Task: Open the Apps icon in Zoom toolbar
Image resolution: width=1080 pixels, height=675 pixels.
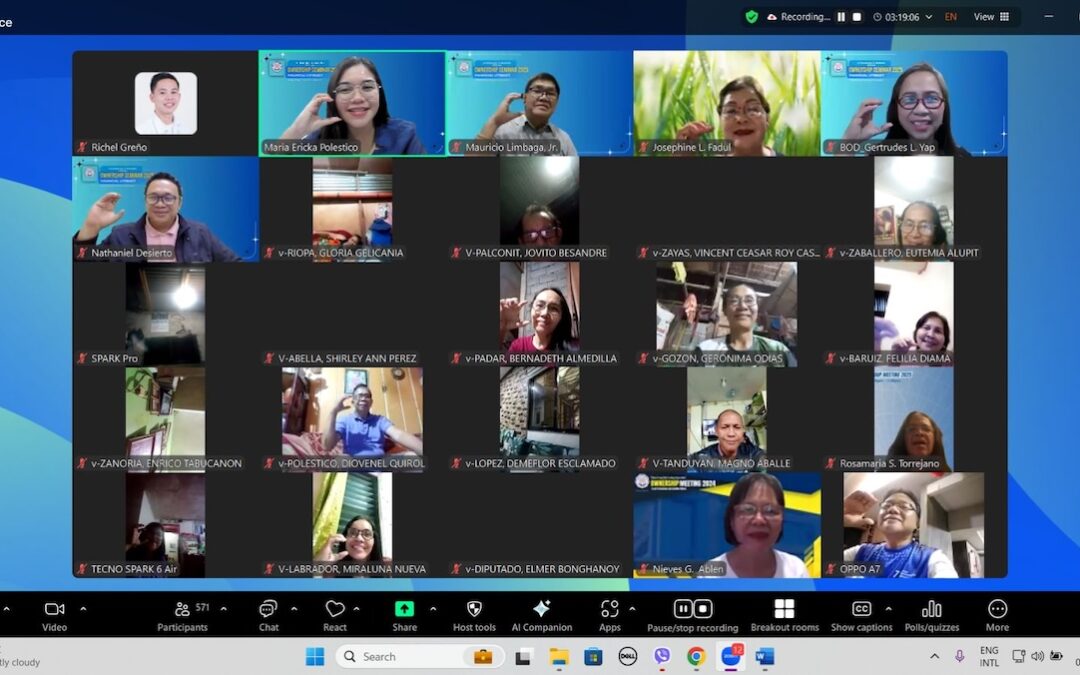Action: pos(610,609)
